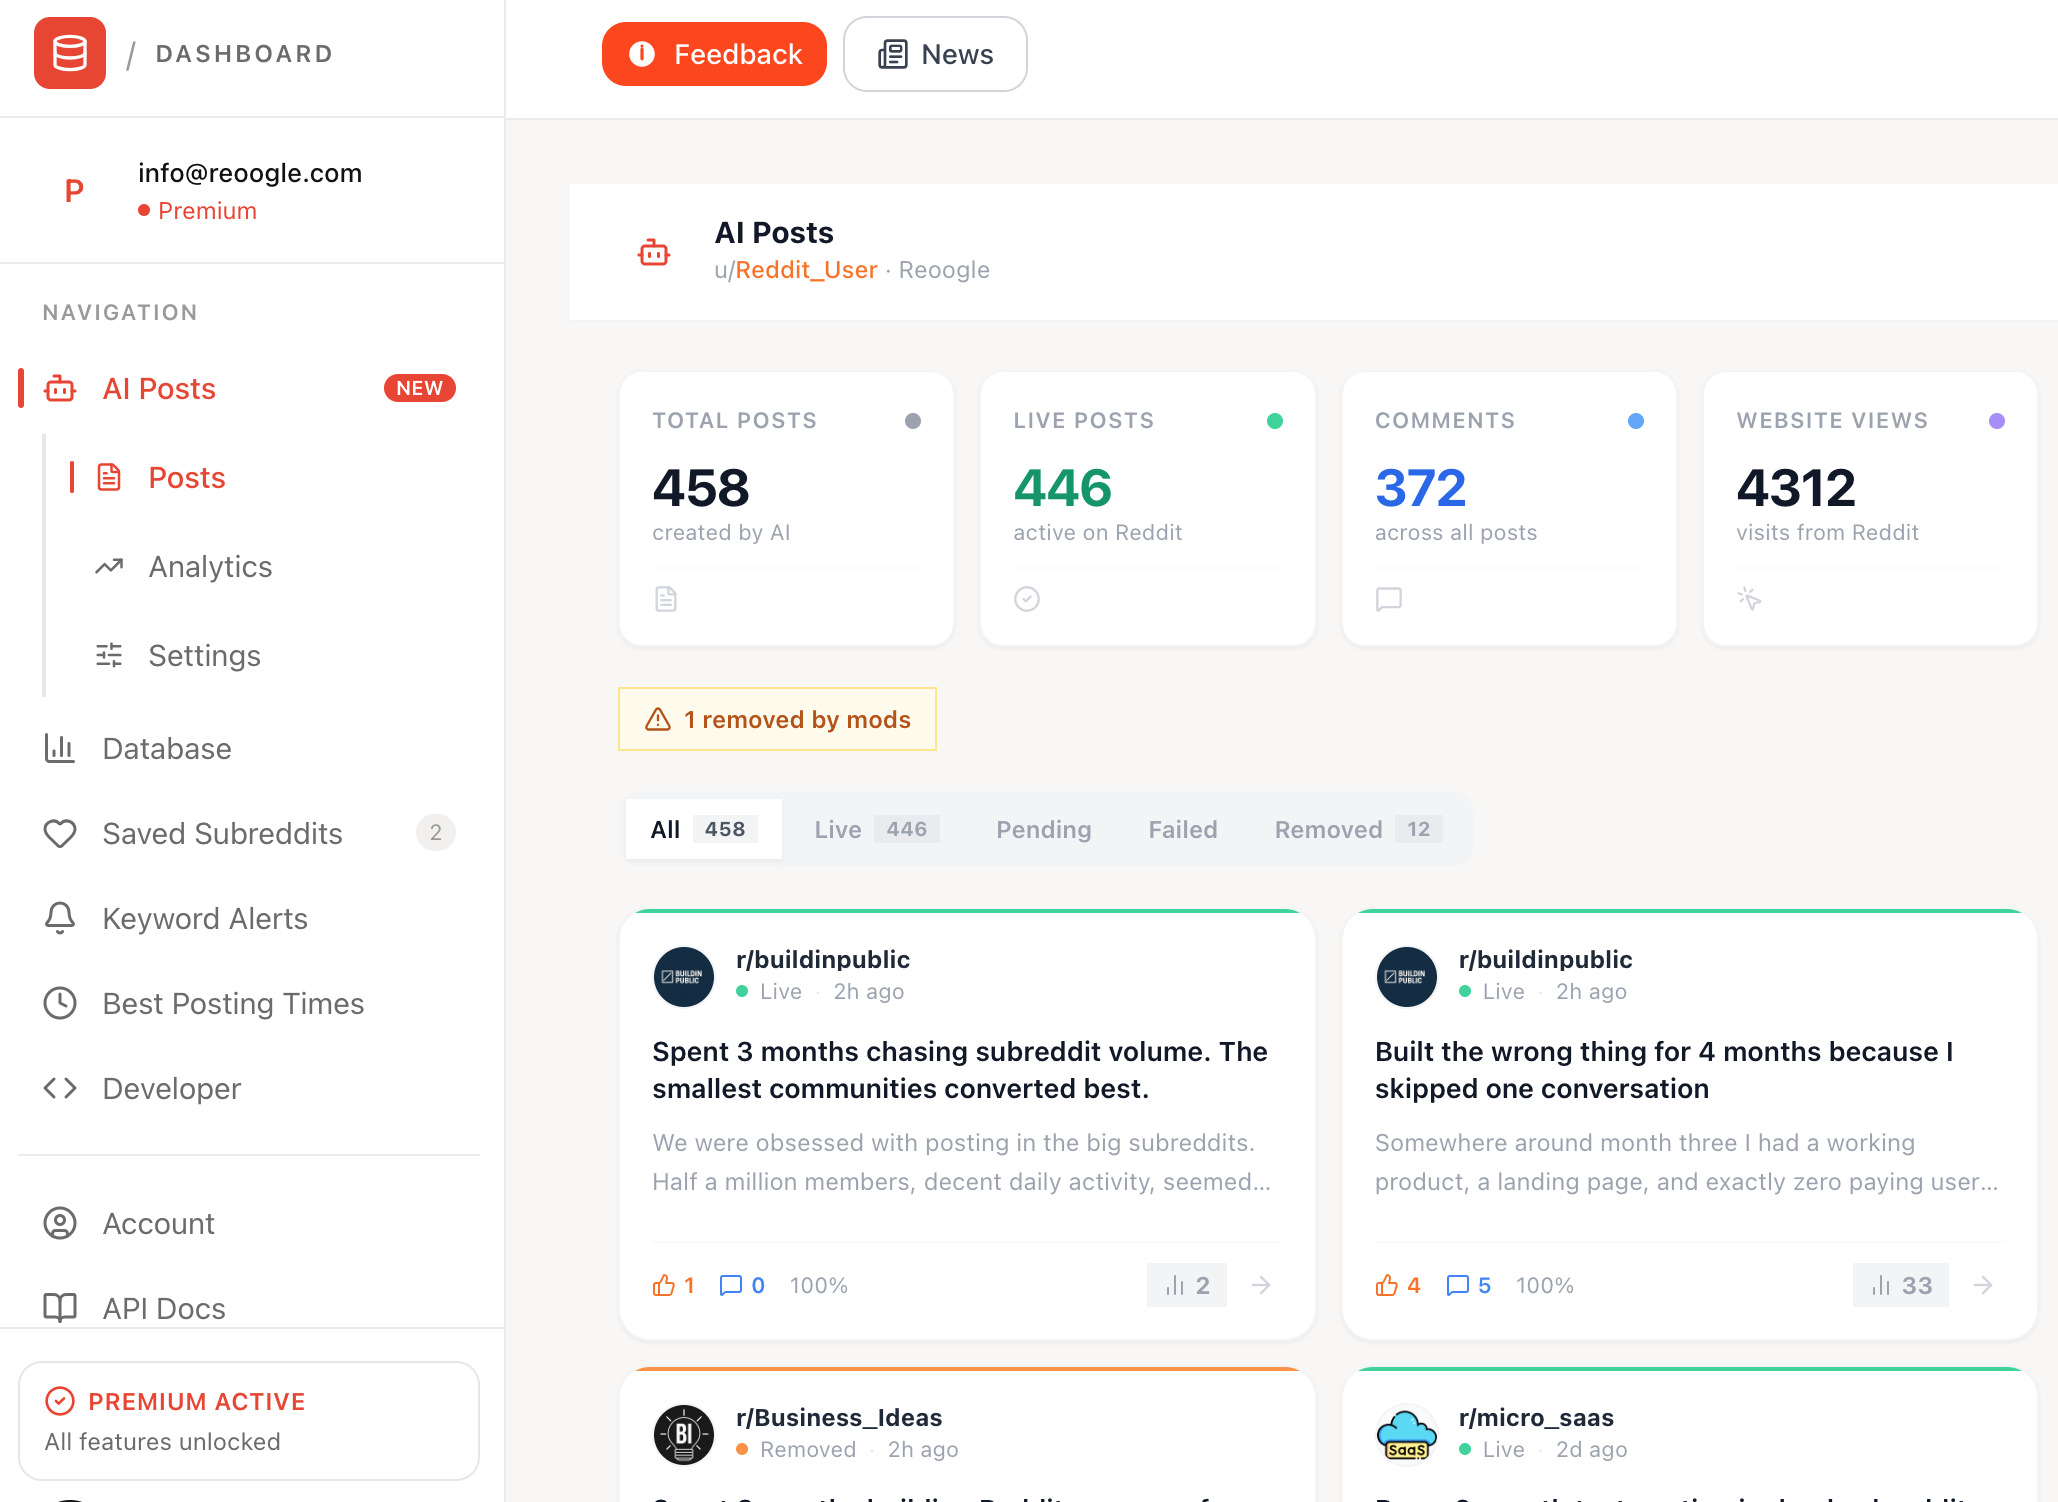Open Keyword Alerts navigation item
2058x1502 pixels.
pyautogui.click(x=205, y=919)
